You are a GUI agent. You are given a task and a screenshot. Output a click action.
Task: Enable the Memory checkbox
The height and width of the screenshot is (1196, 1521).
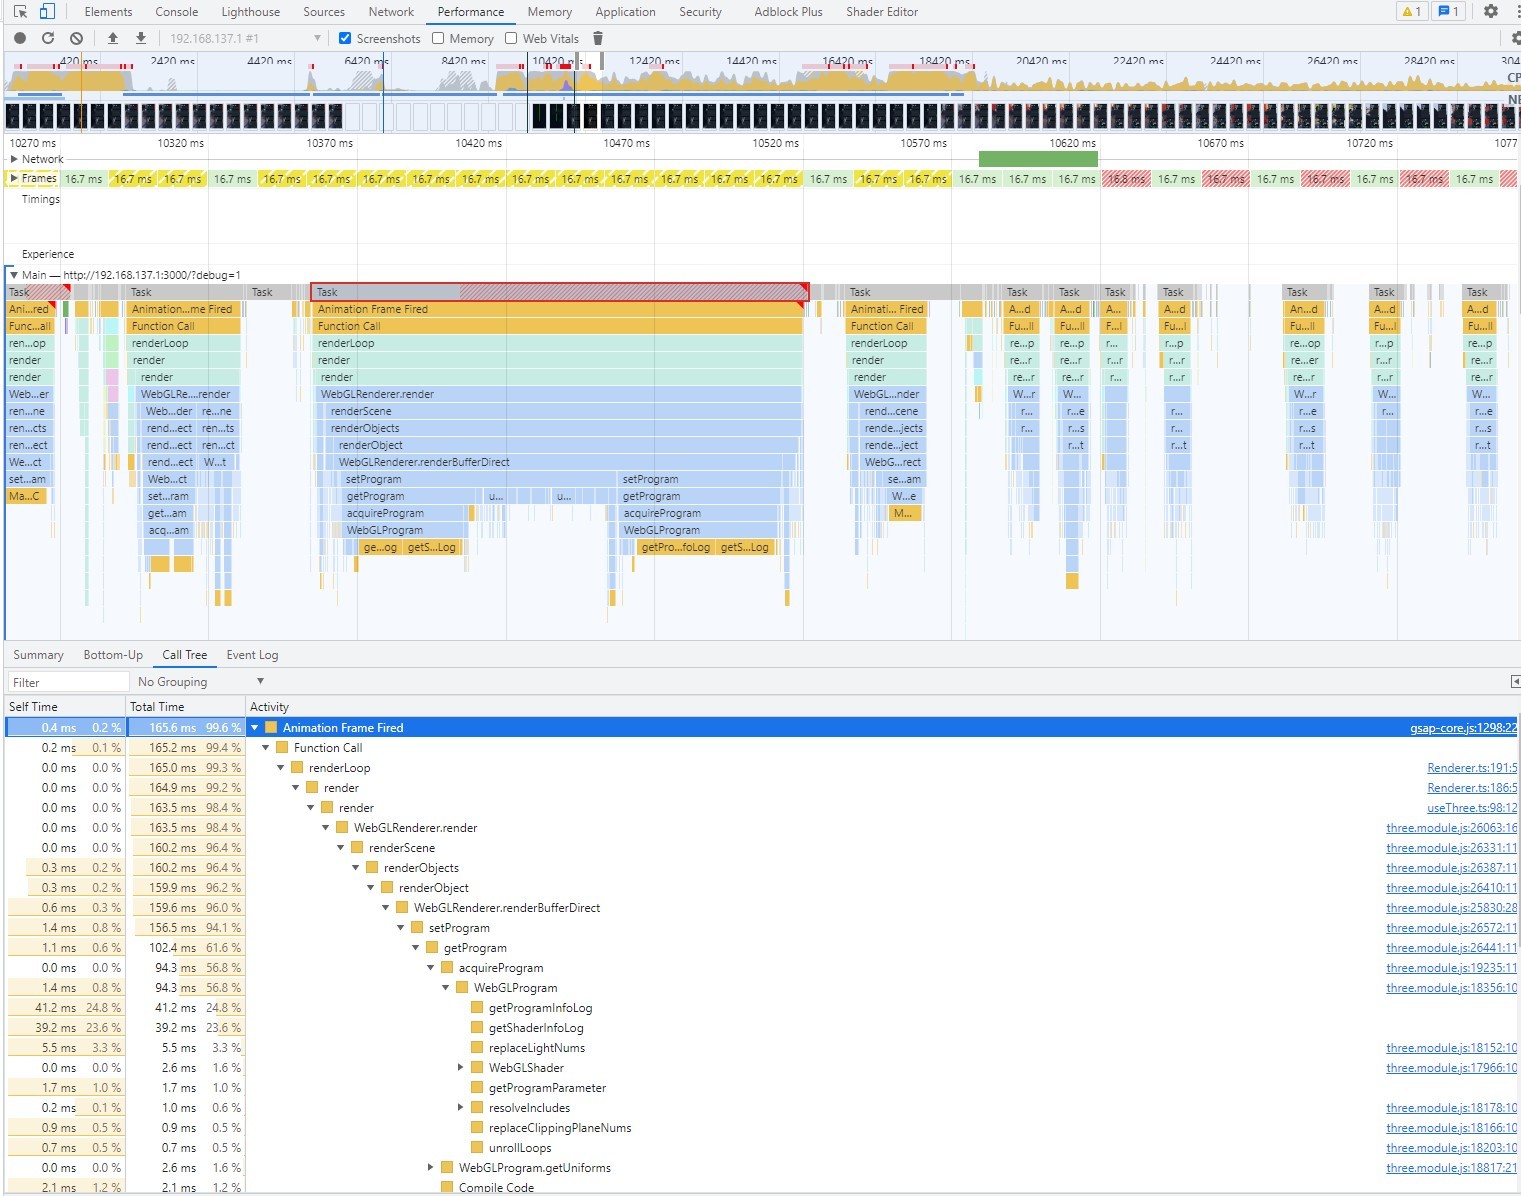pos(438,38)
